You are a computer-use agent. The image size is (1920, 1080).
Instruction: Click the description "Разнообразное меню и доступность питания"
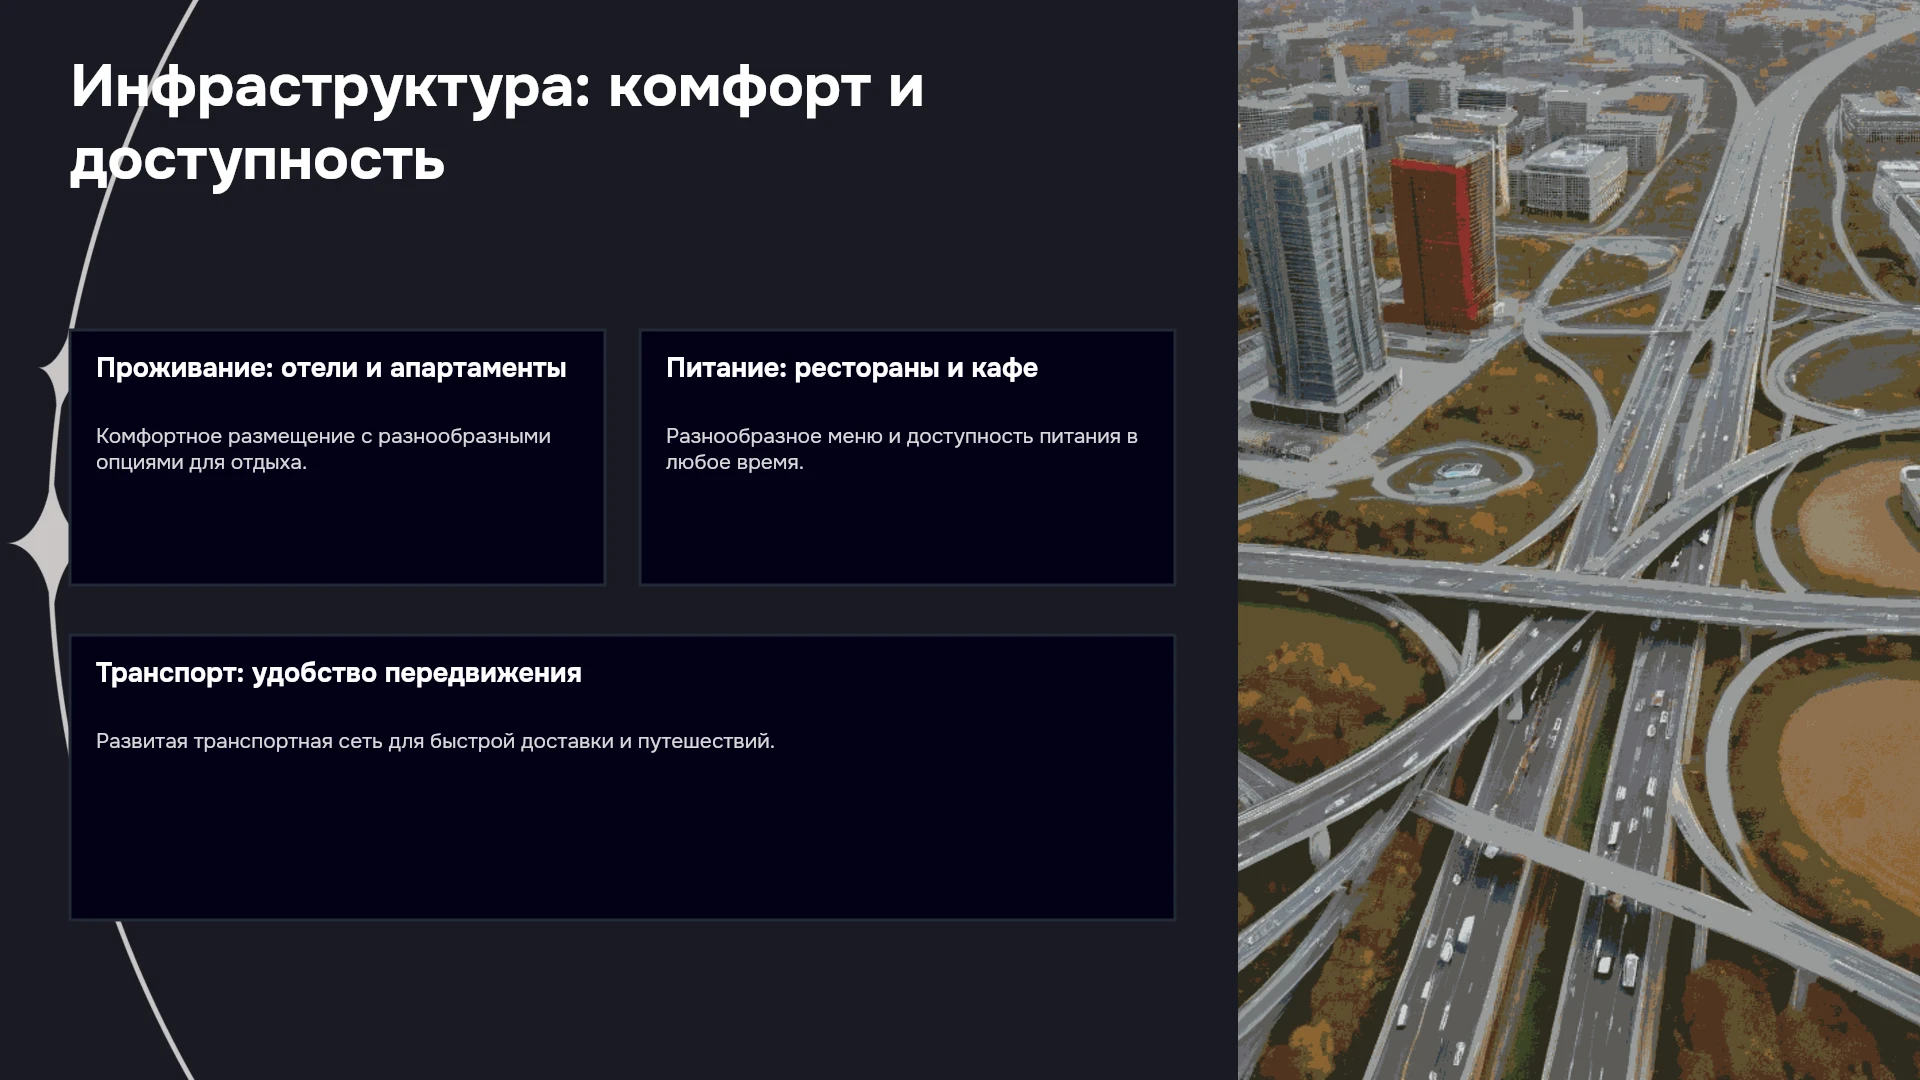[902, 449]
